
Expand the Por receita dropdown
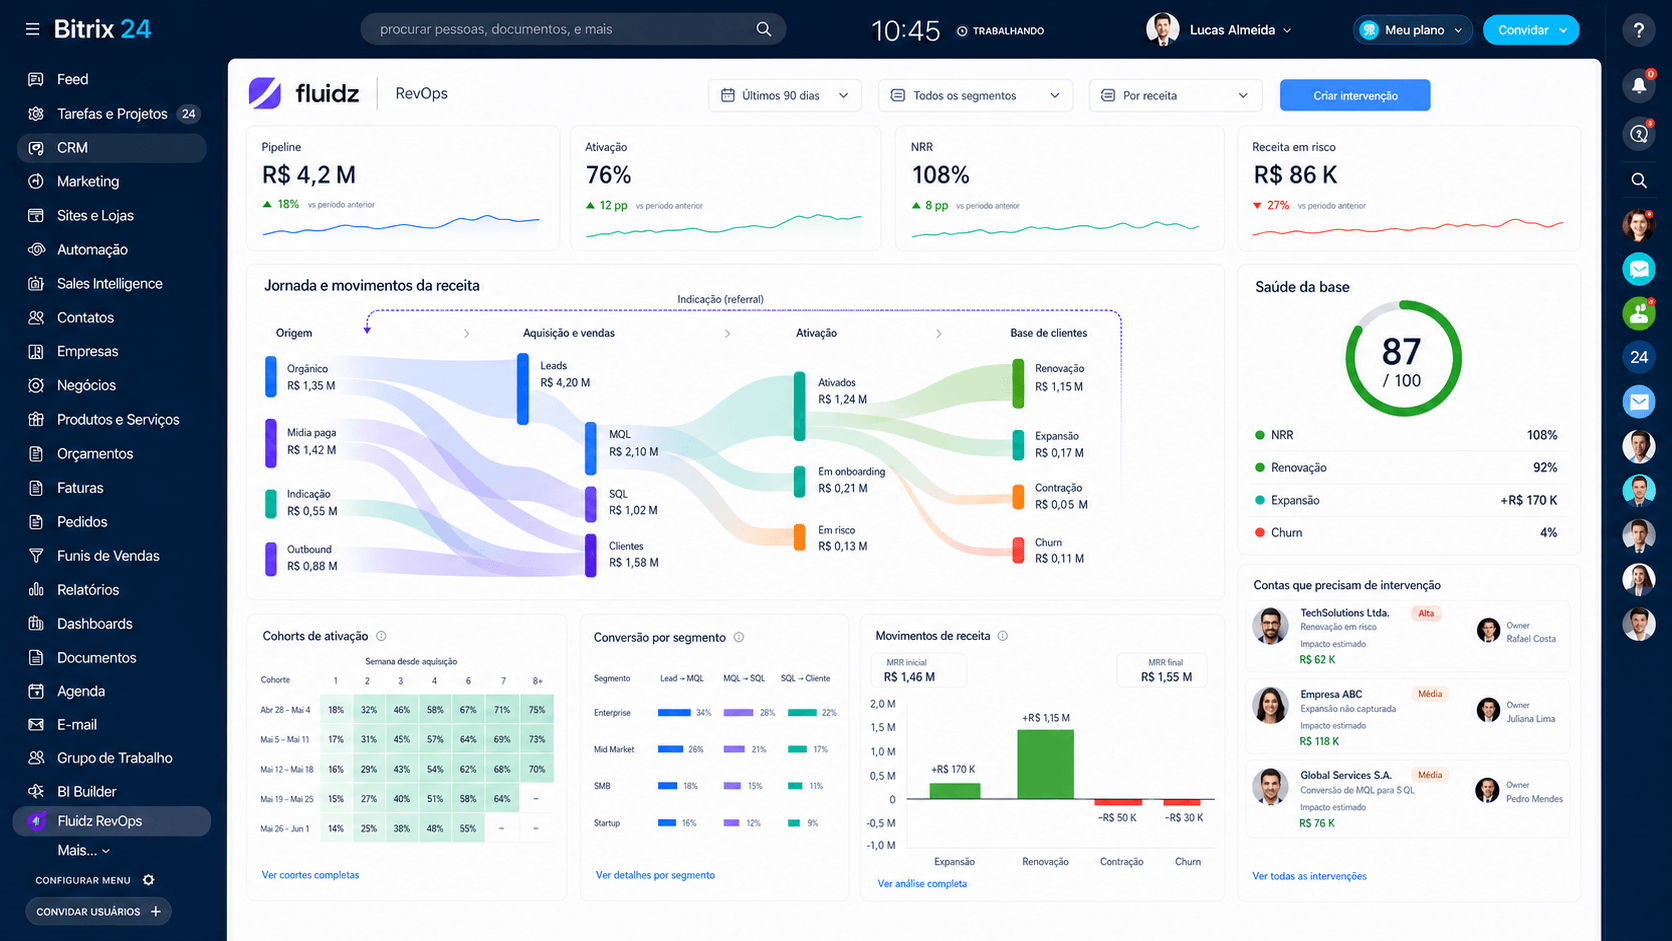(x=1175, y=95)
